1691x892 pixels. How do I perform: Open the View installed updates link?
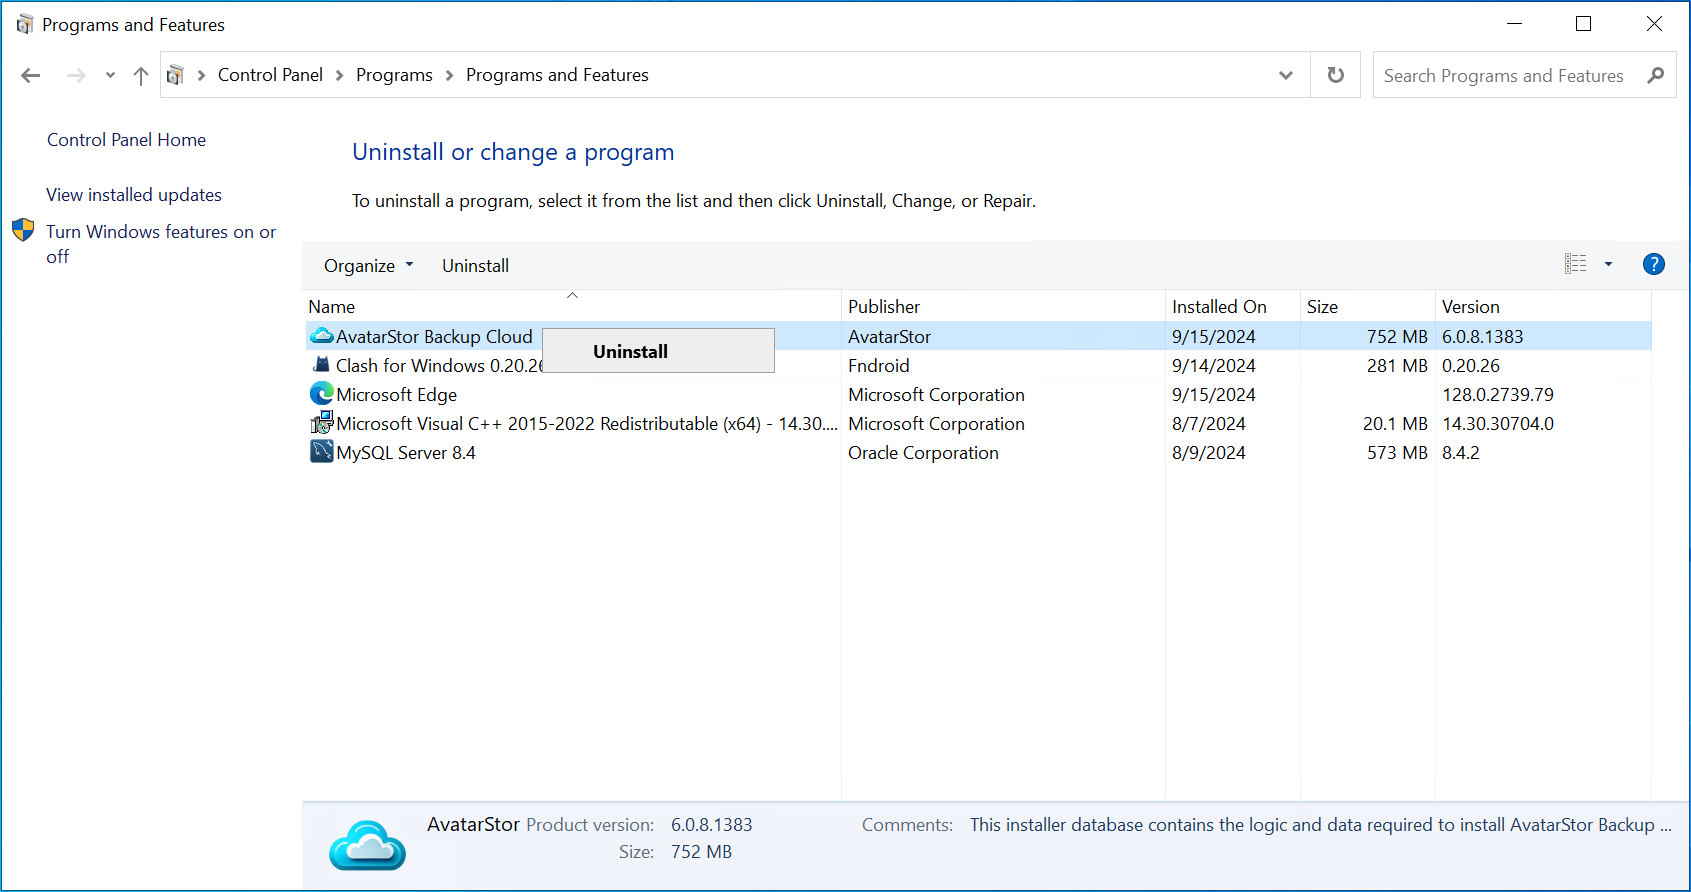(134, 195)
